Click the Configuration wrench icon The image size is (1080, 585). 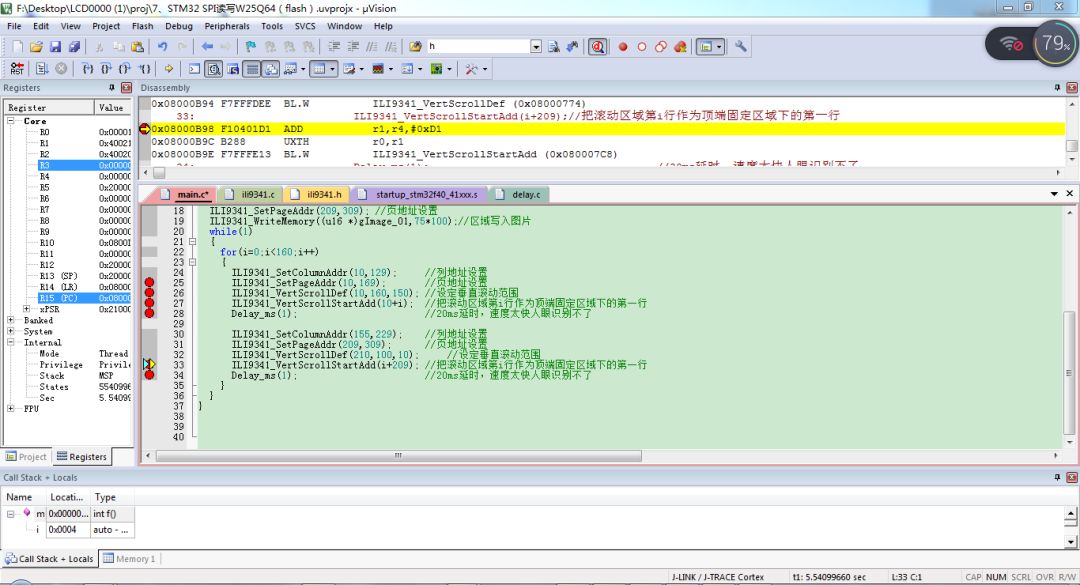[741, 46]
